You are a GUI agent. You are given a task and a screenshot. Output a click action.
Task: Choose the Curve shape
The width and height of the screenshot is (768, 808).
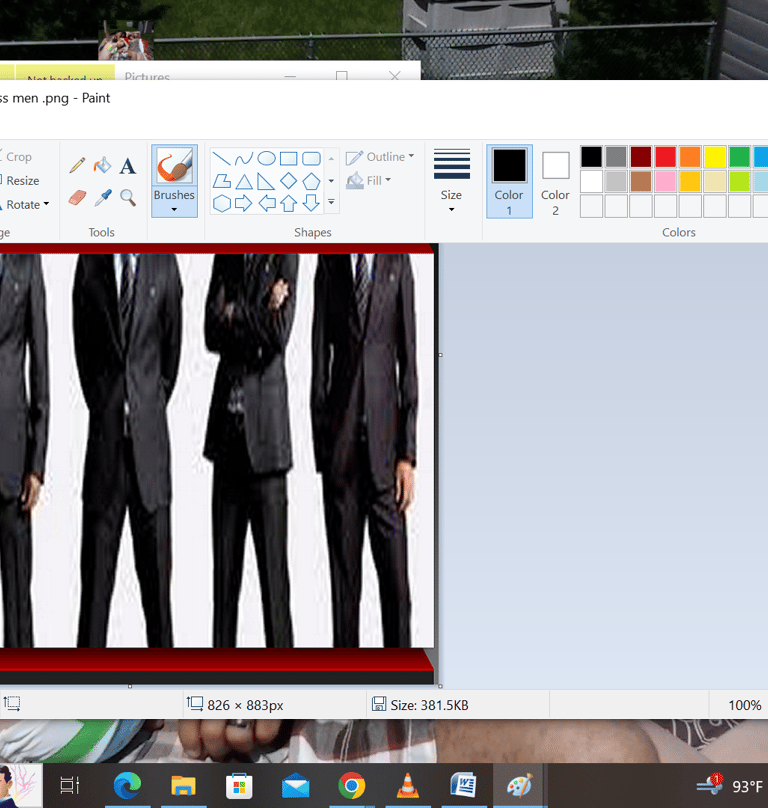click(x=244, y=159)
